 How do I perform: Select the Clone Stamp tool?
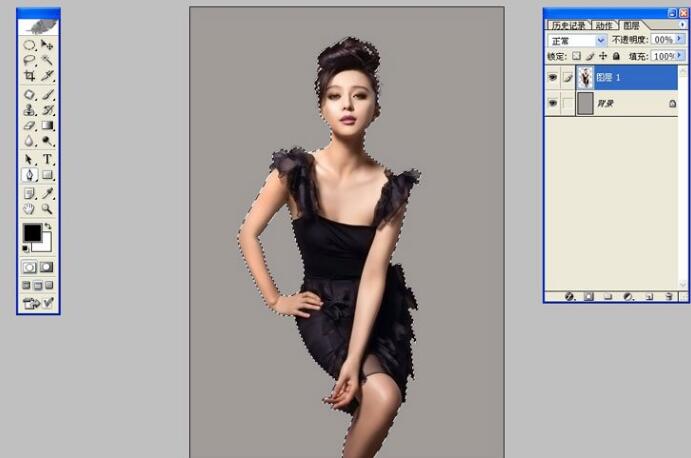(30, 110)
